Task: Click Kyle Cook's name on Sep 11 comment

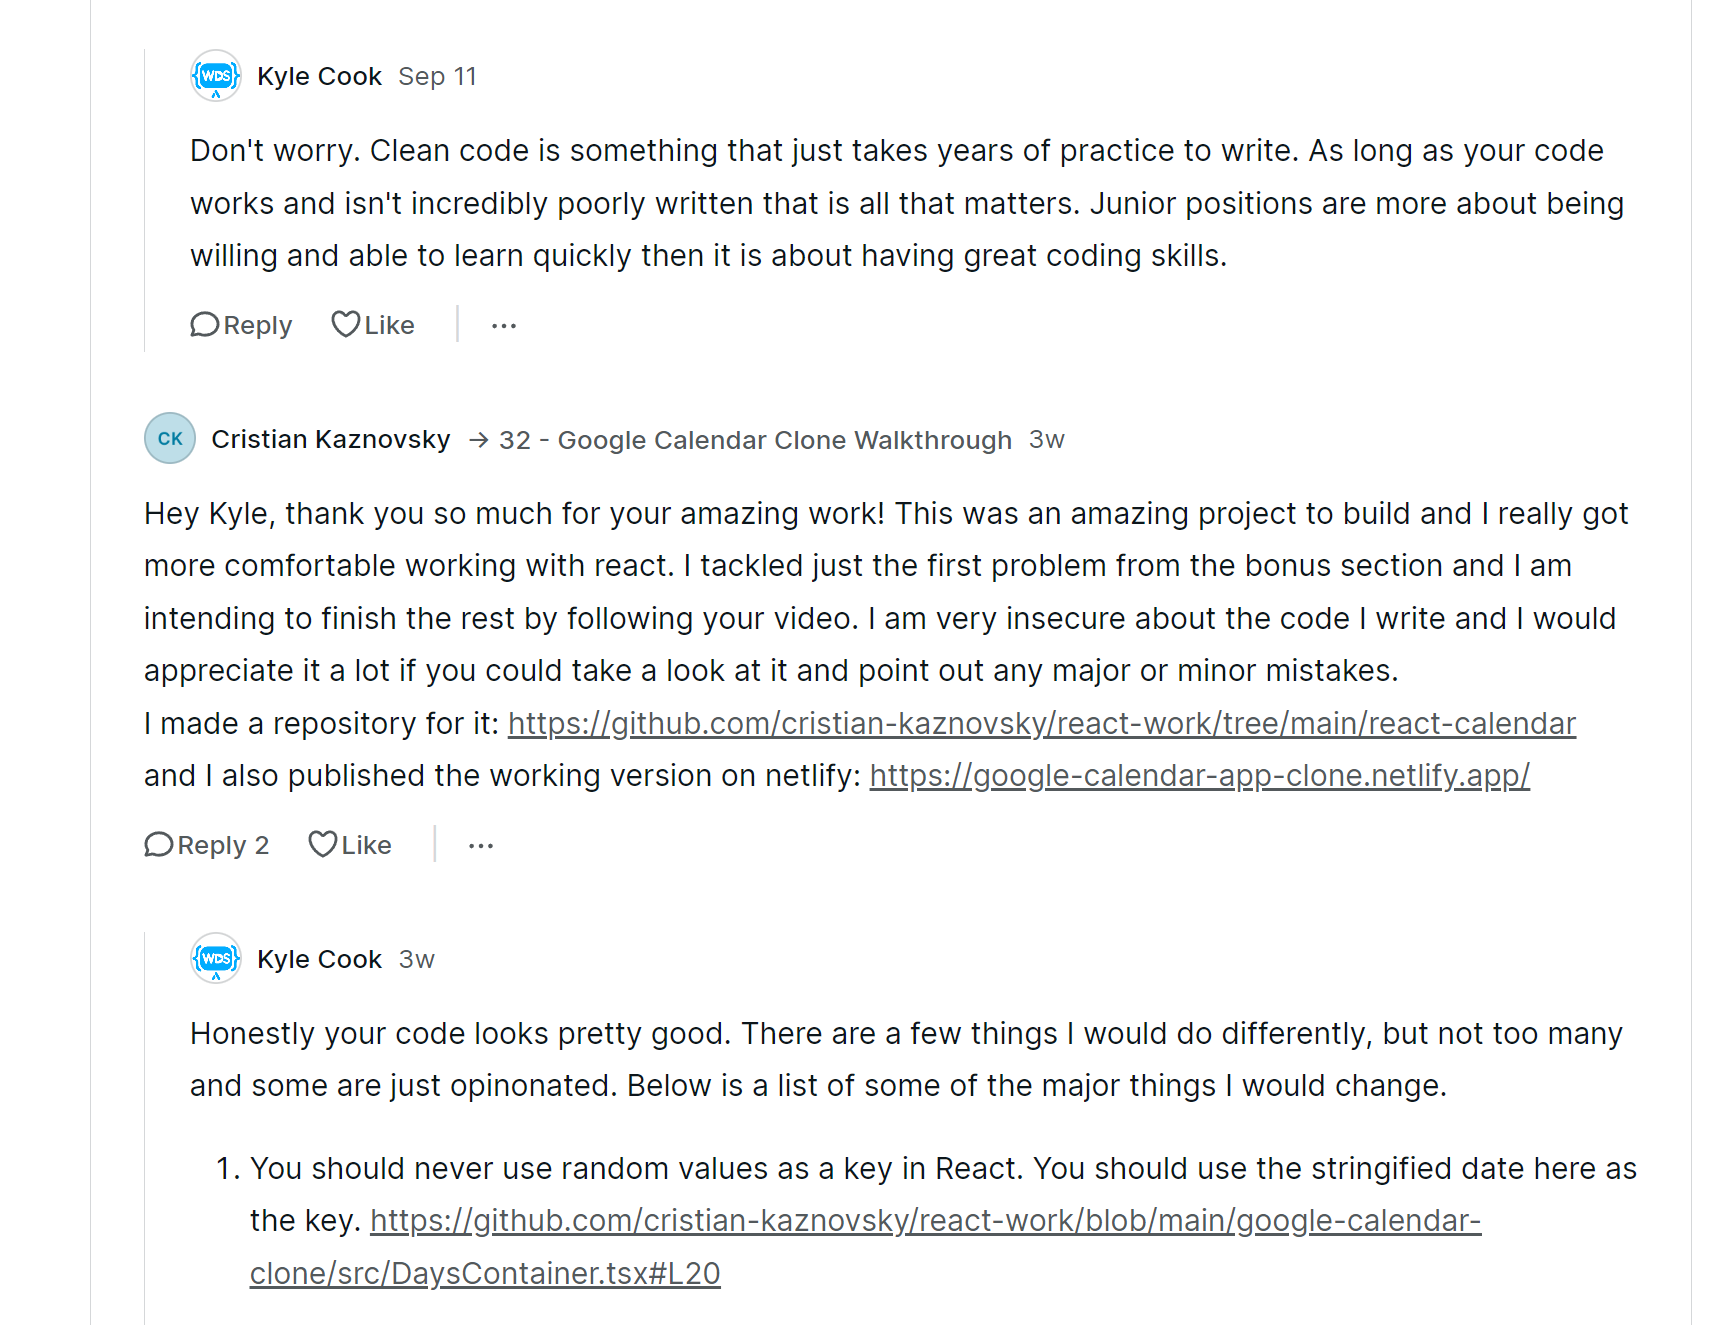Action: [319, 76]
